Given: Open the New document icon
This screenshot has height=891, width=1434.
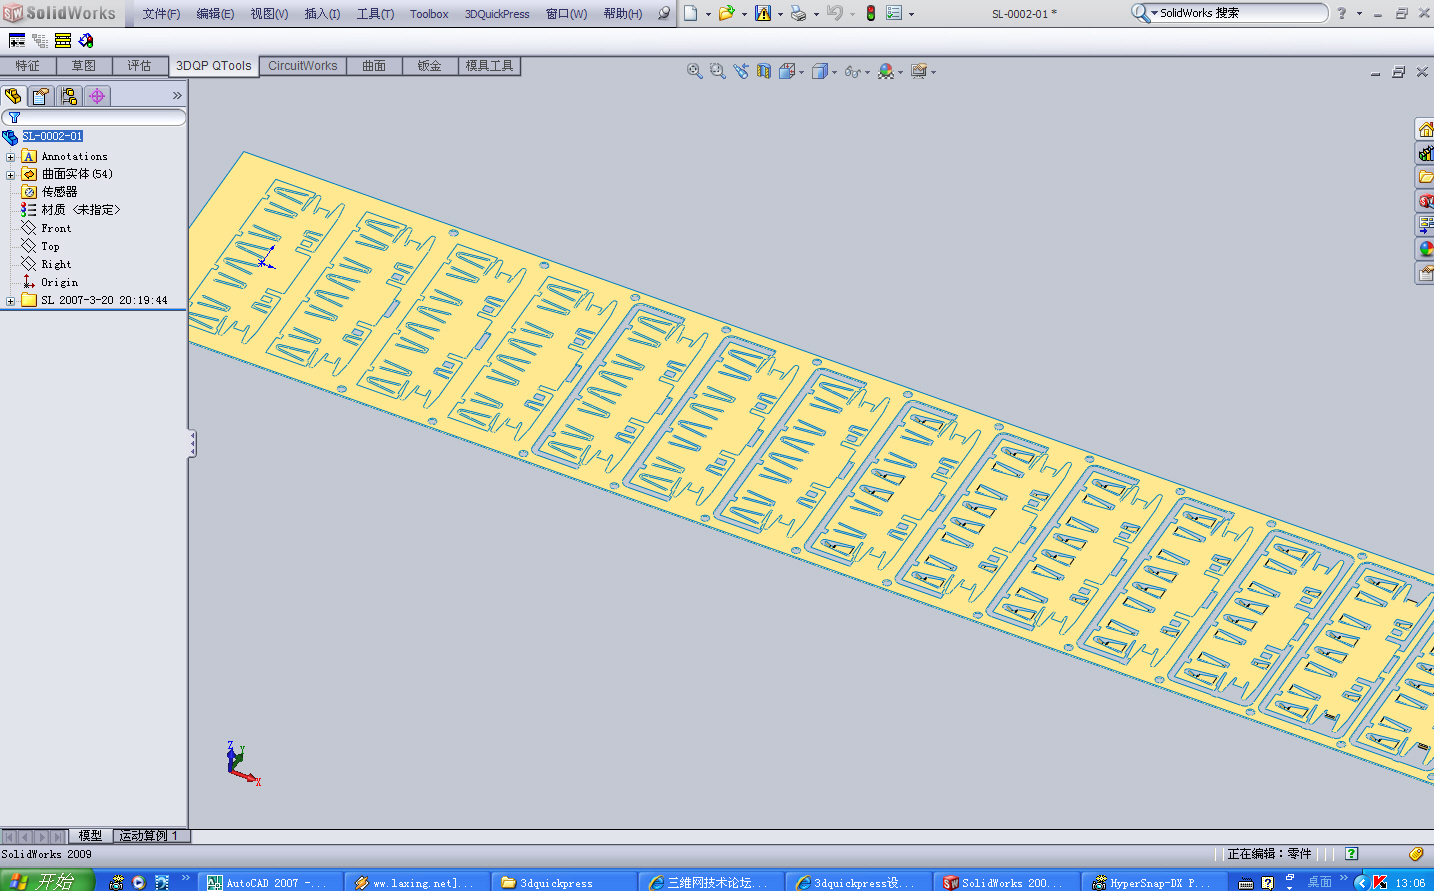Looking at the screenshot, I should 691,13.
